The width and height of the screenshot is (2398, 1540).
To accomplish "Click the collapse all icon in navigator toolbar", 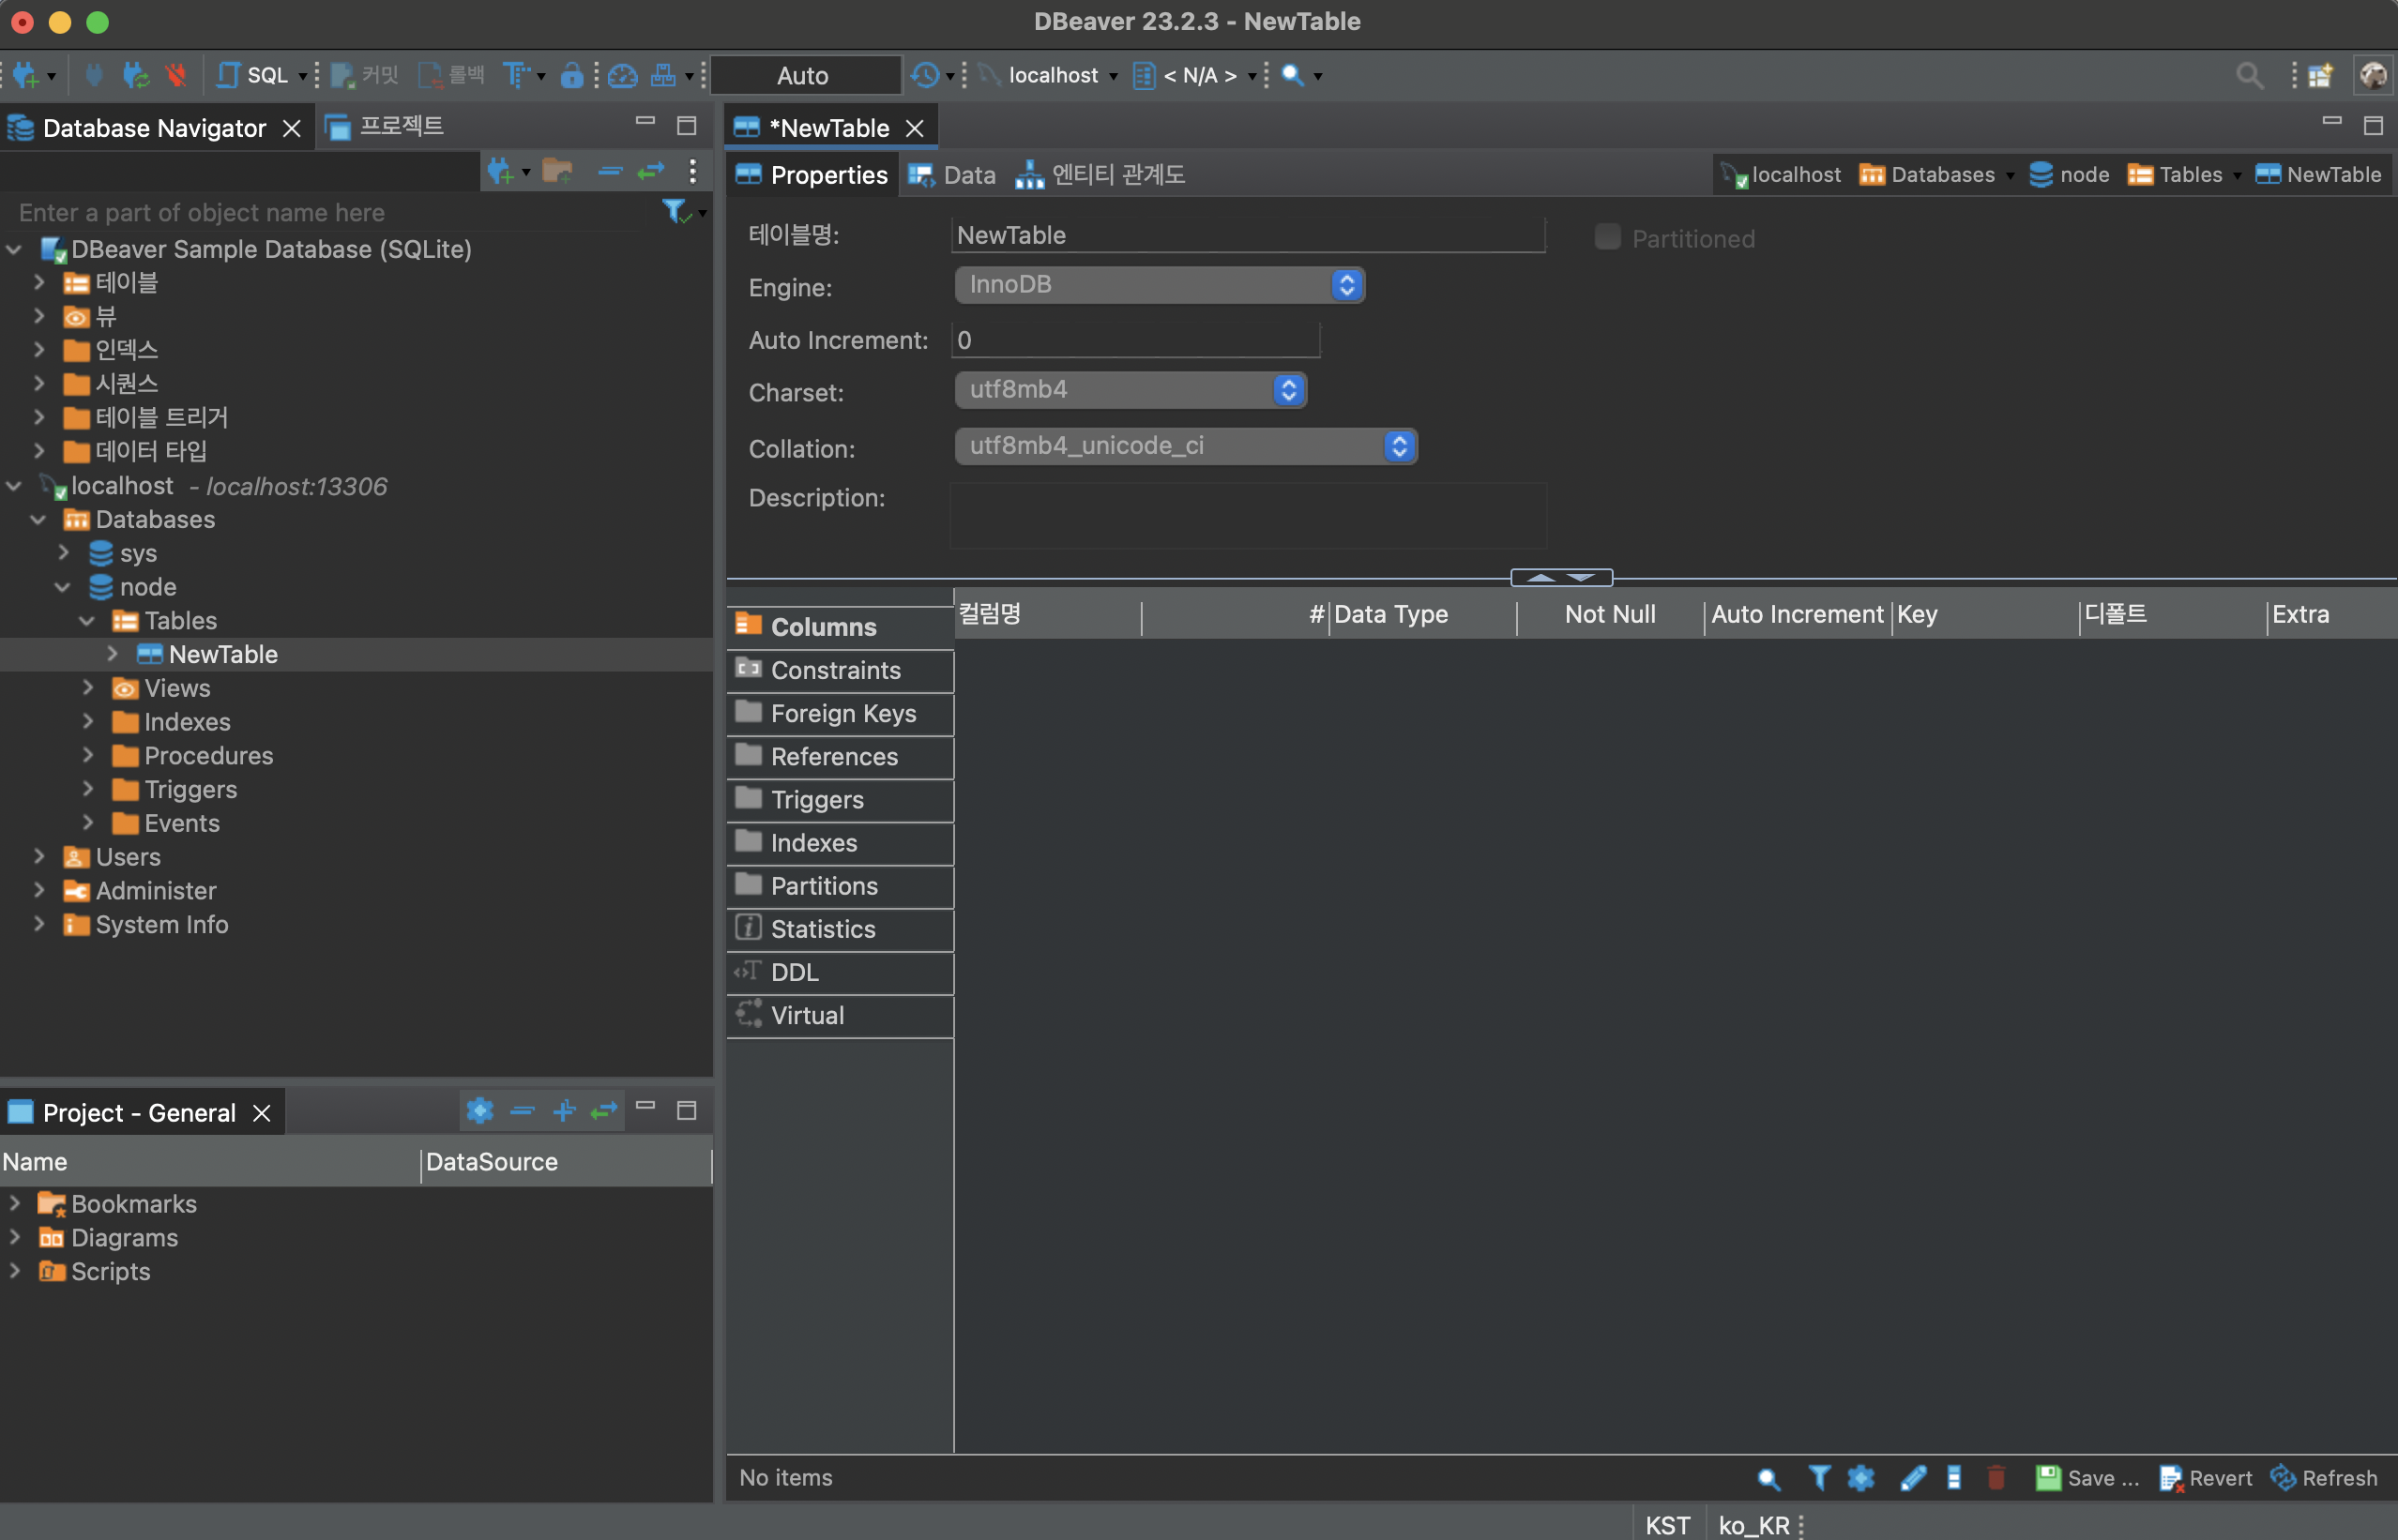I will (x=610, y=171).
